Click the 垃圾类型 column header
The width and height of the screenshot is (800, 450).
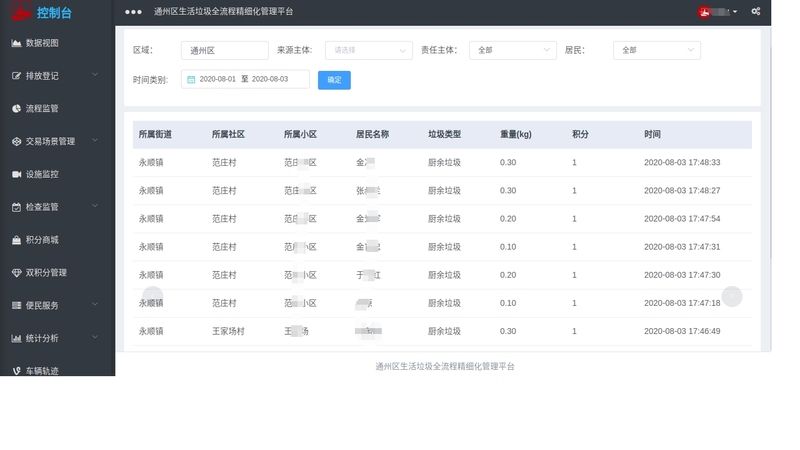[x=444, y=134]
